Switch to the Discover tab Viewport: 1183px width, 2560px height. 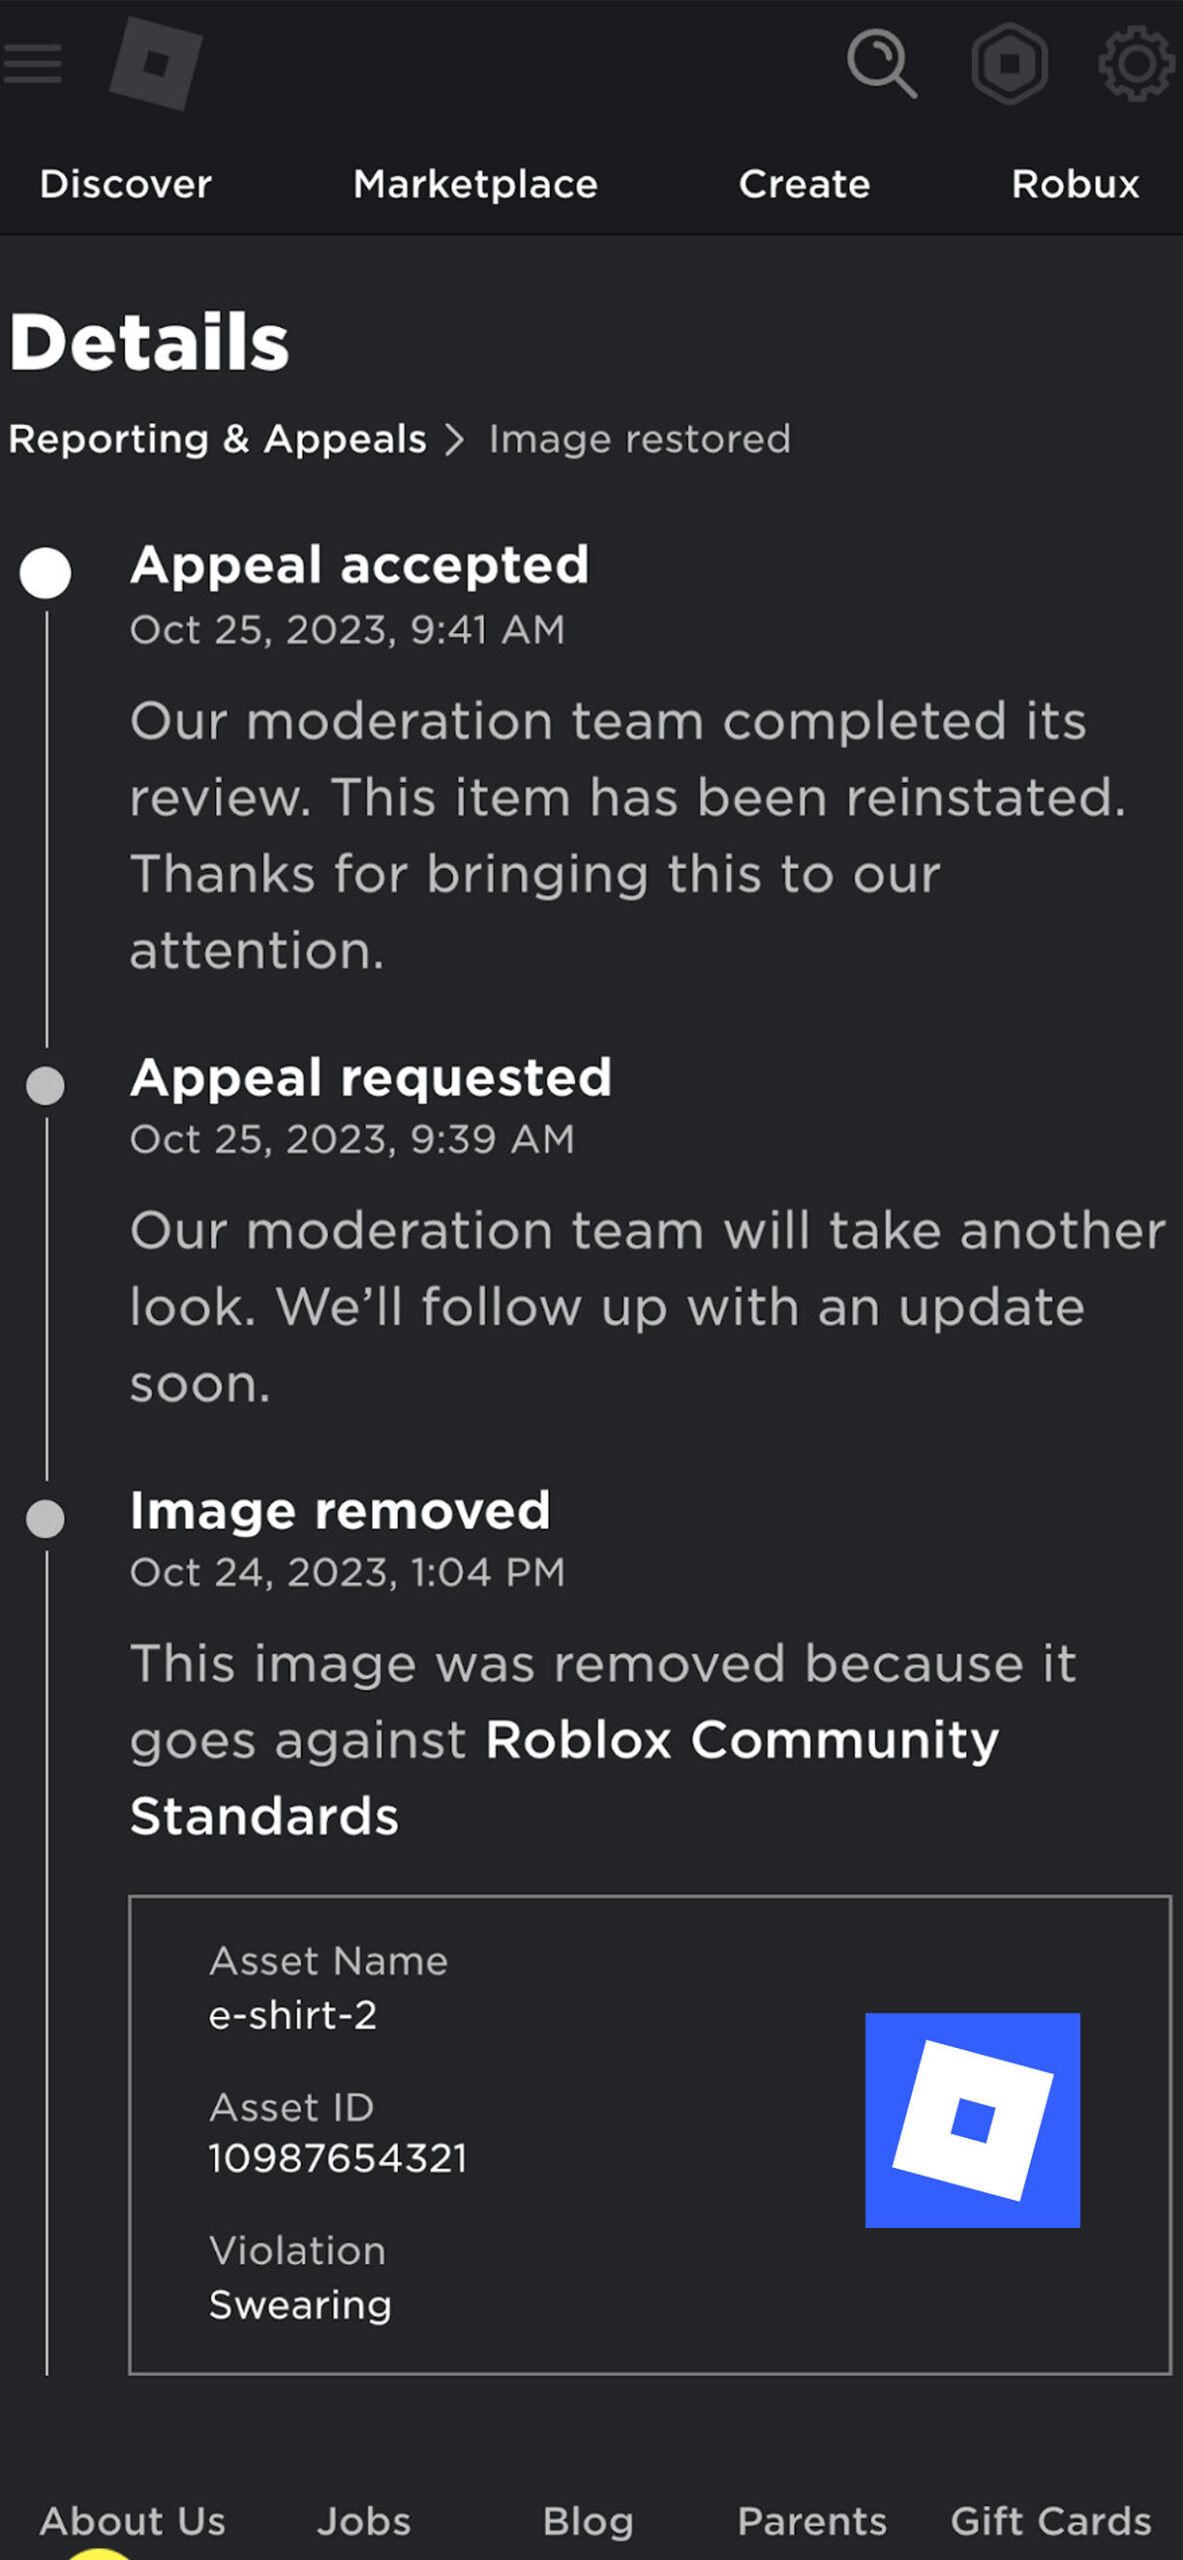(x=126, y=184)
